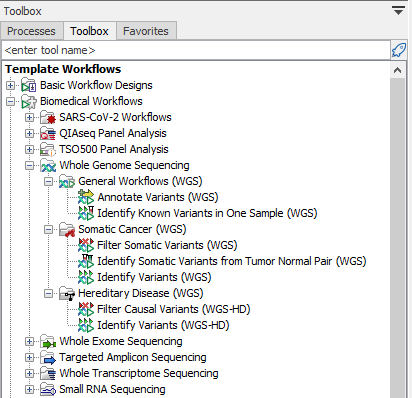Collapse the General Workflows (WGS) node
This screenshot has width=412, height=398.
49,181
